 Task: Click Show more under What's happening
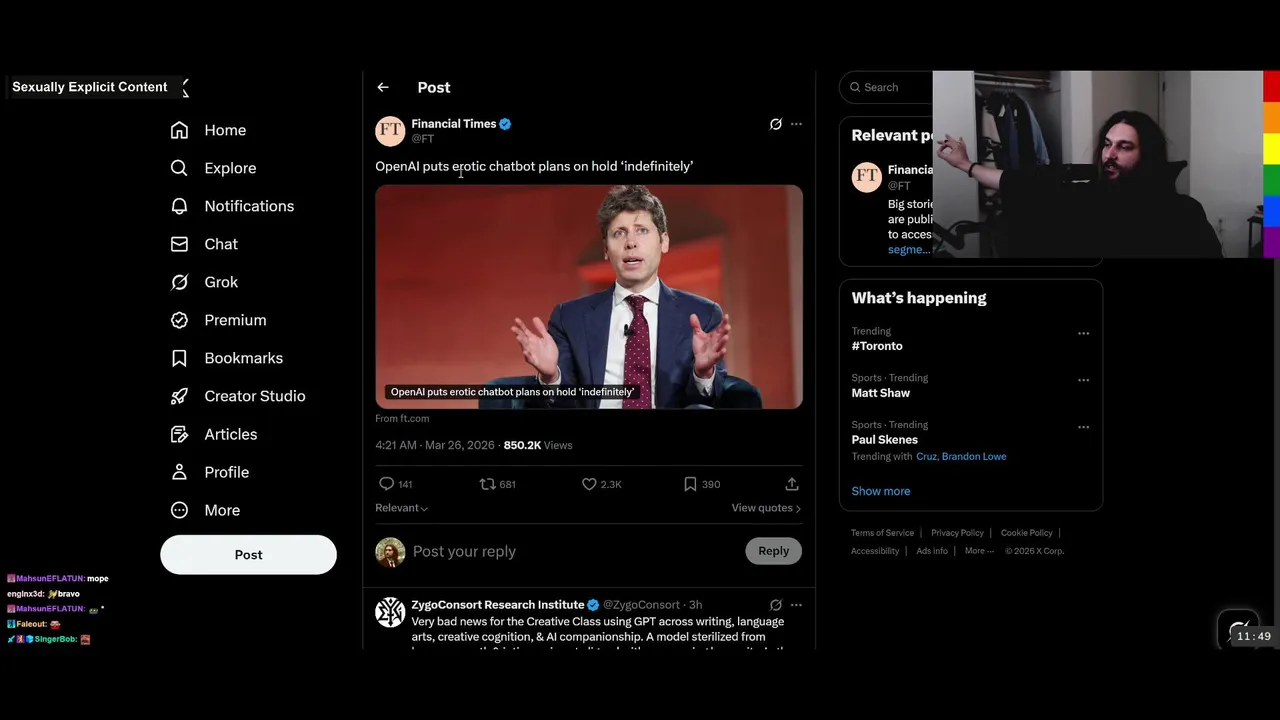click(x=881, y=491)
